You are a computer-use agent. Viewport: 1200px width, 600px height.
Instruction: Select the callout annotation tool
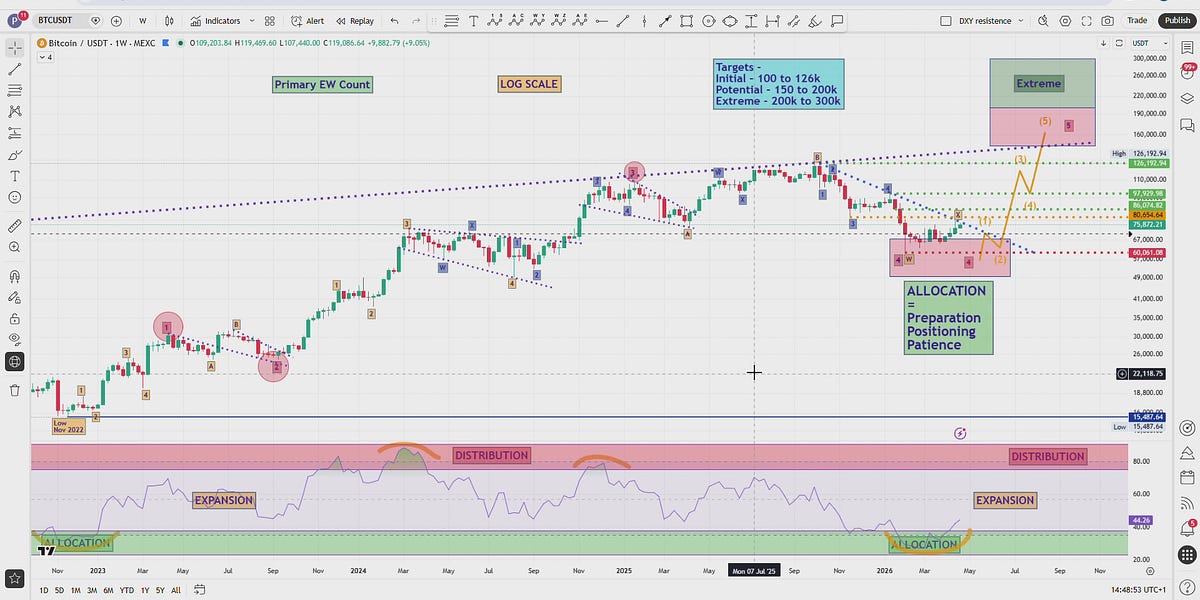pyautogui.click(x=837, y=20)
